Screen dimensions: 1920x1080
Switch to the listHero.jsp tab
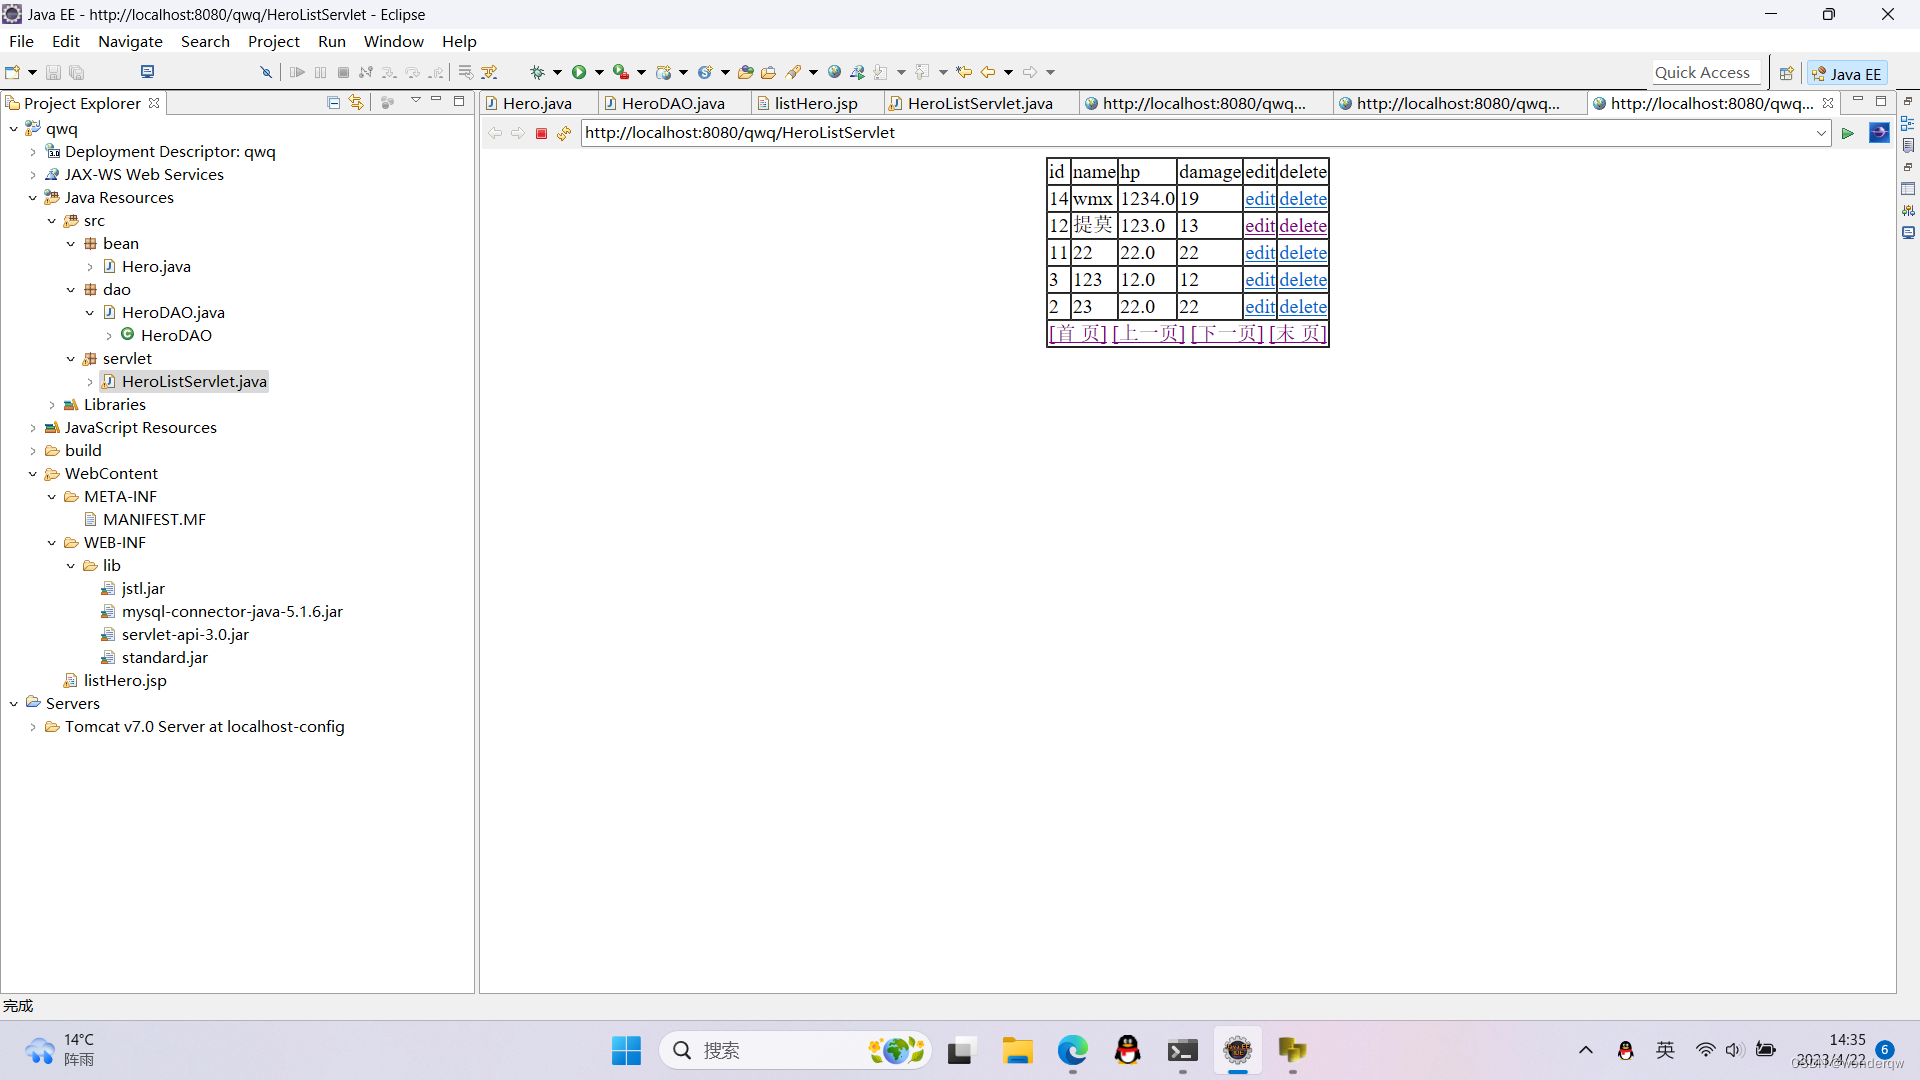815,103
